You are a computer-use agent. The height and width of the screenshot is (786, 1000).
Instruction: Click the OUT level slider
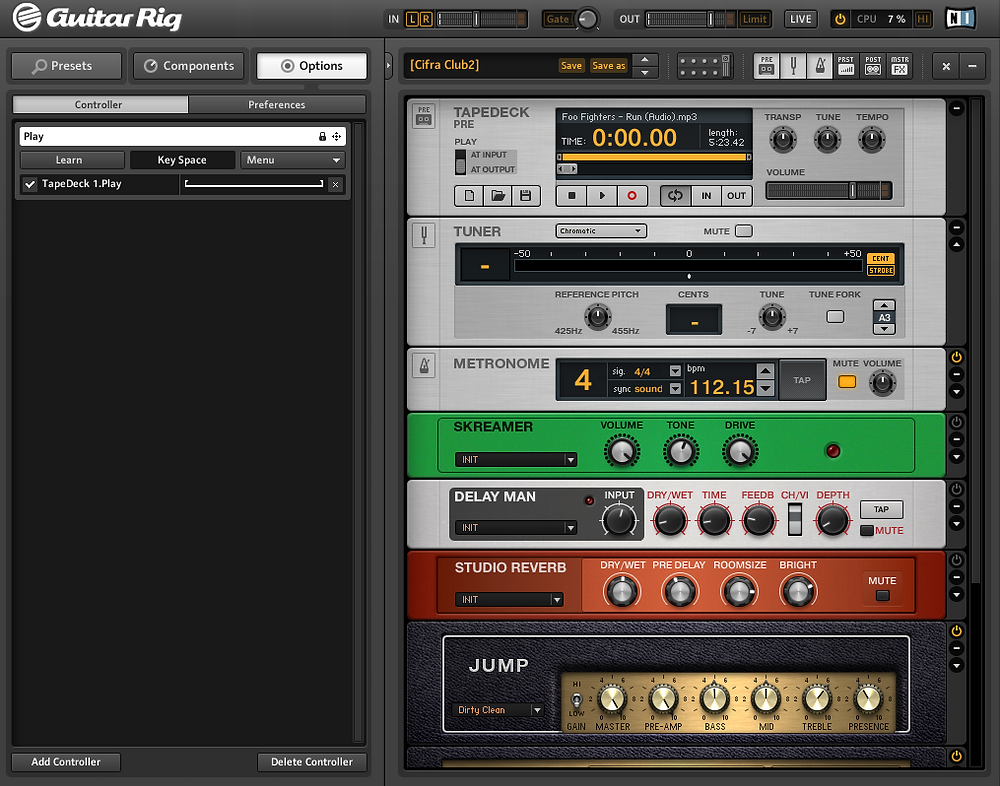691,19
